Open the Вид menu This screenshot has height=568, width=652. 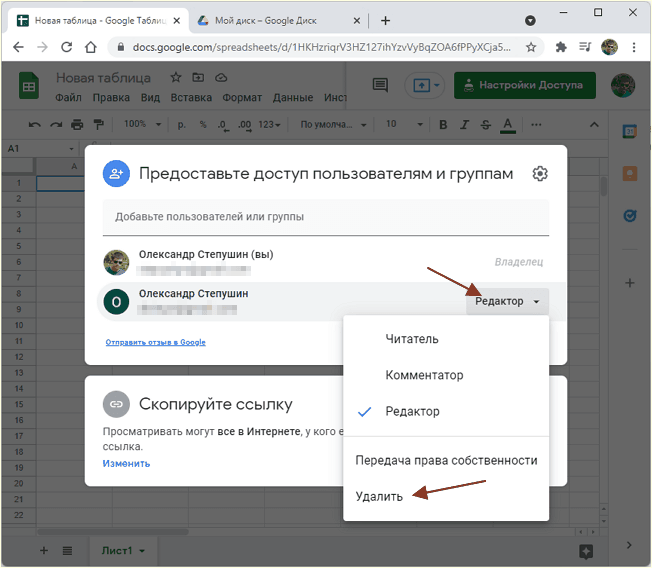150,98
